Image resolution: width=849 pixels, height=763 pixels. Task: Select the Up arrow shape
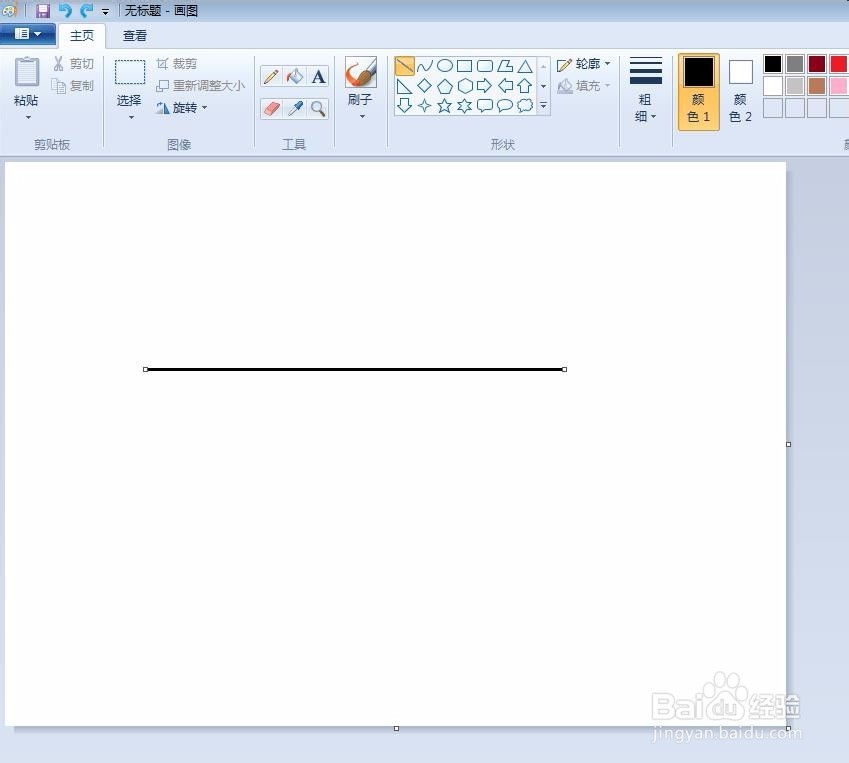coord(525,86)
